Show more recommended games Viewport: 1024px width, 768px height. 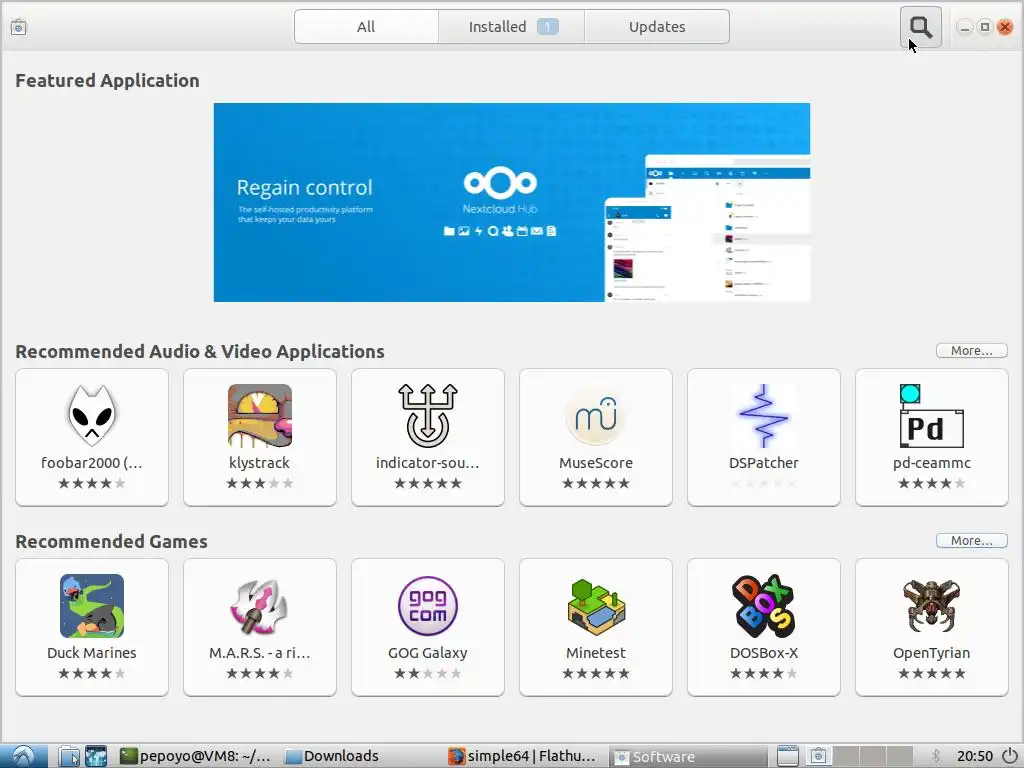(x=971, y=541)
